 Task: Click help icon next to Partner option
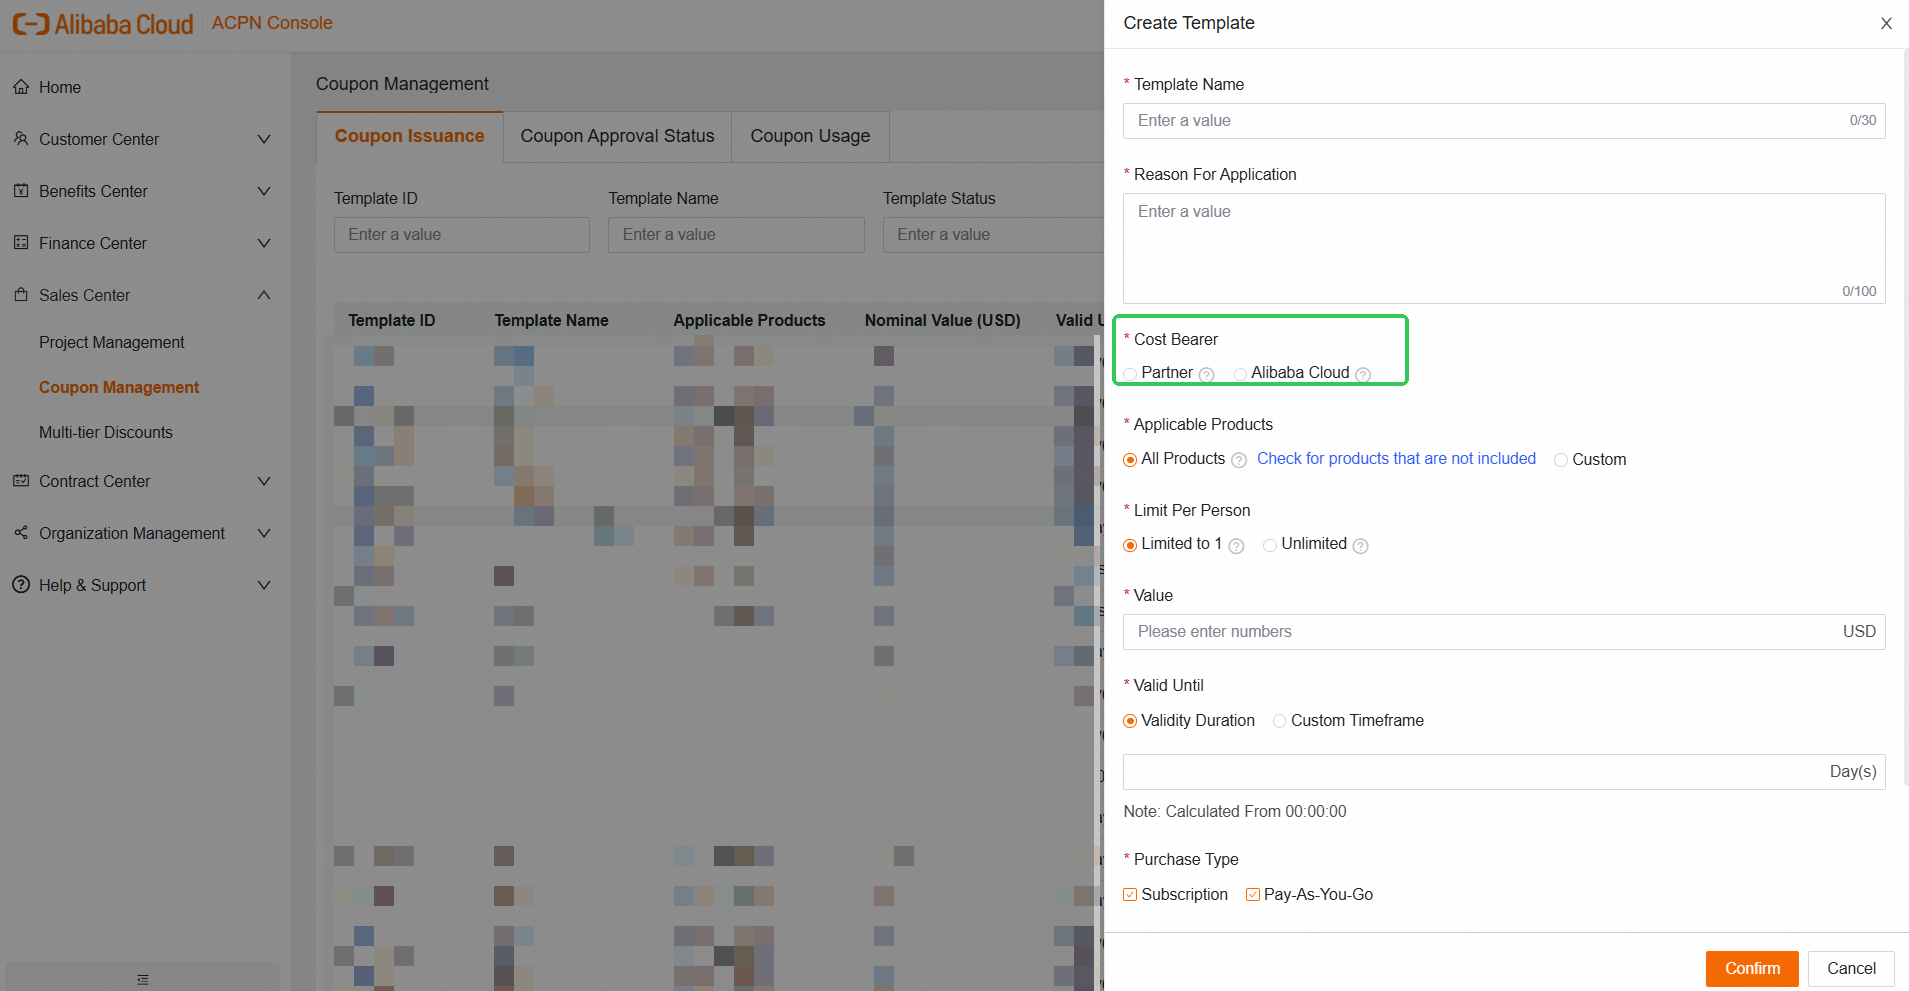click(1207, 374)
